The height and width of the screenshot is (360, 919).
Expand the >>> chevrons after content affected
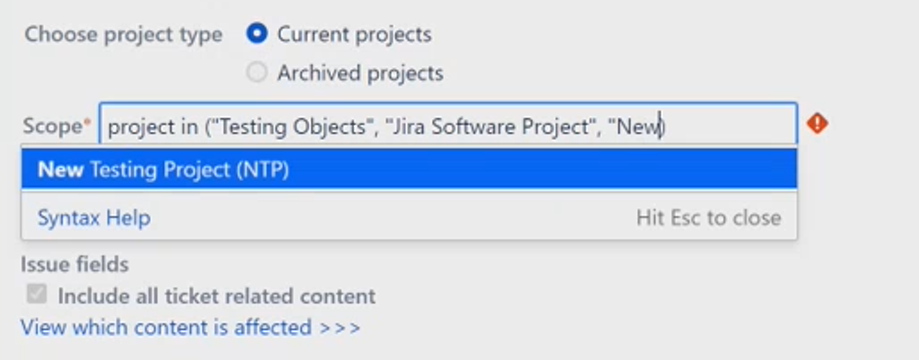point(340,328)
